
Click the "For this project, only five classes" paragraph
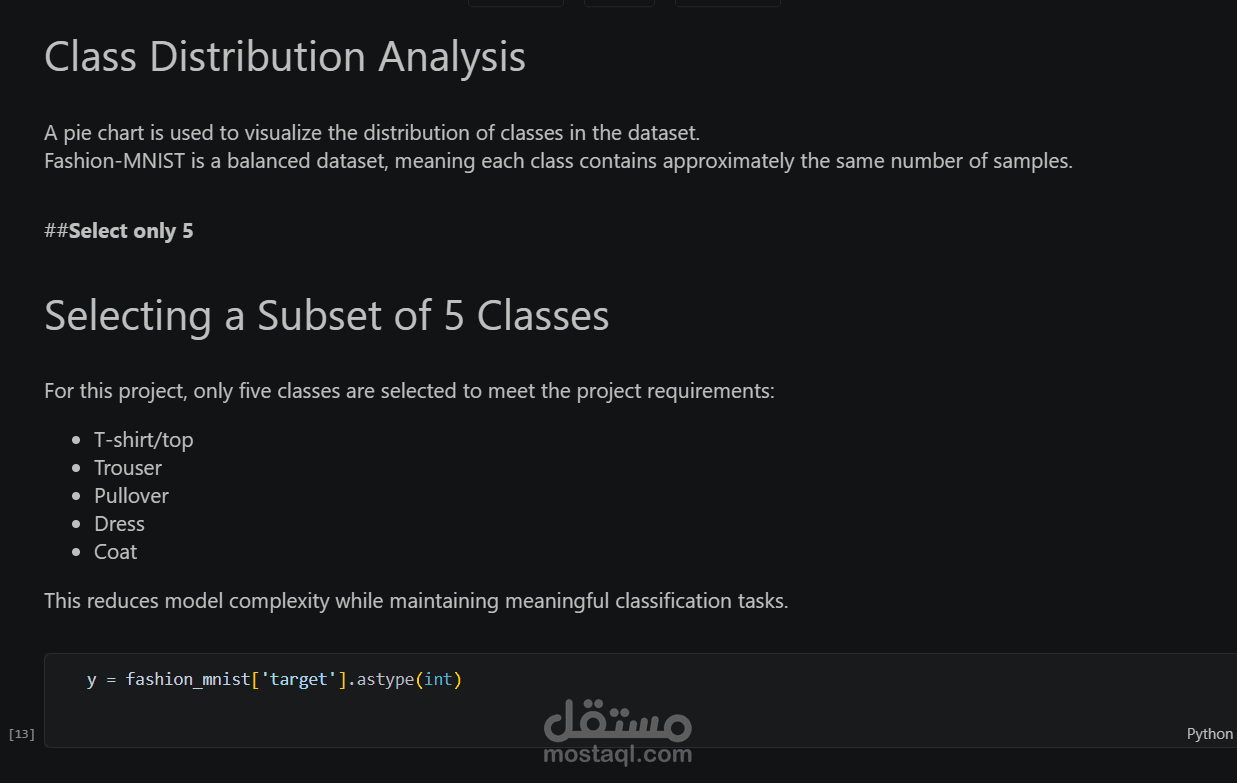[x=409, y=391]
